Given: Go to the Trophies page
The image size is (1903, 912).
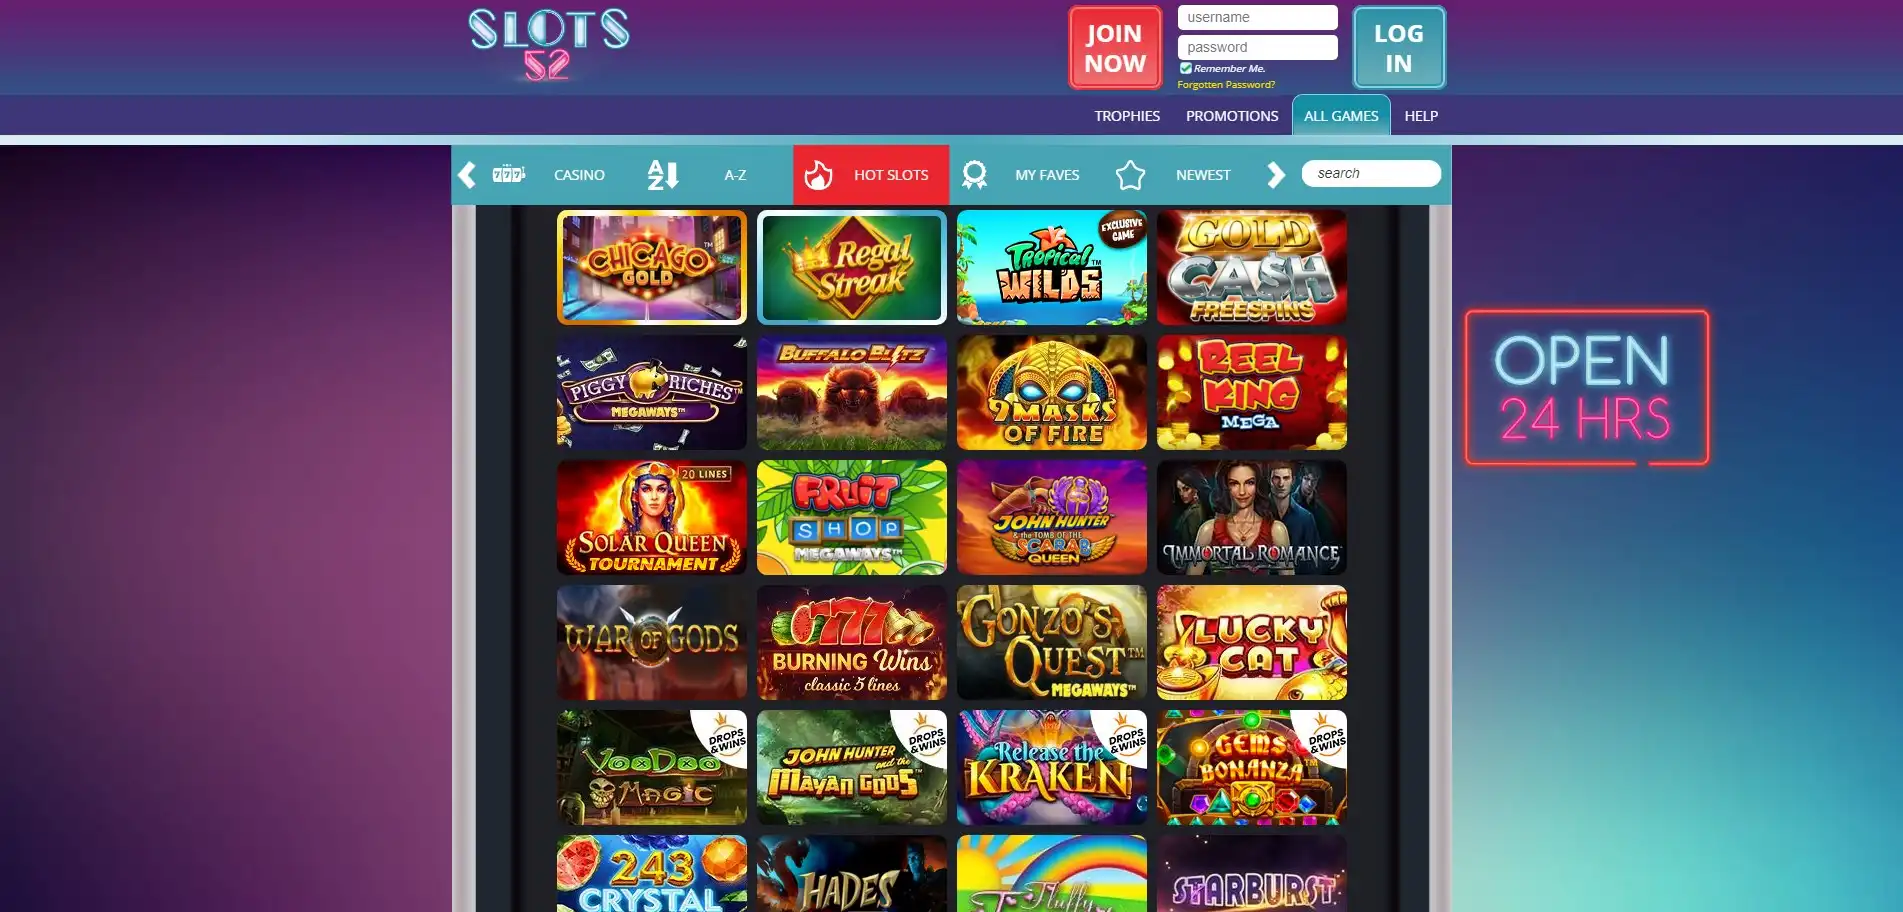Looking at the screenshot, I should [1127, 116].
